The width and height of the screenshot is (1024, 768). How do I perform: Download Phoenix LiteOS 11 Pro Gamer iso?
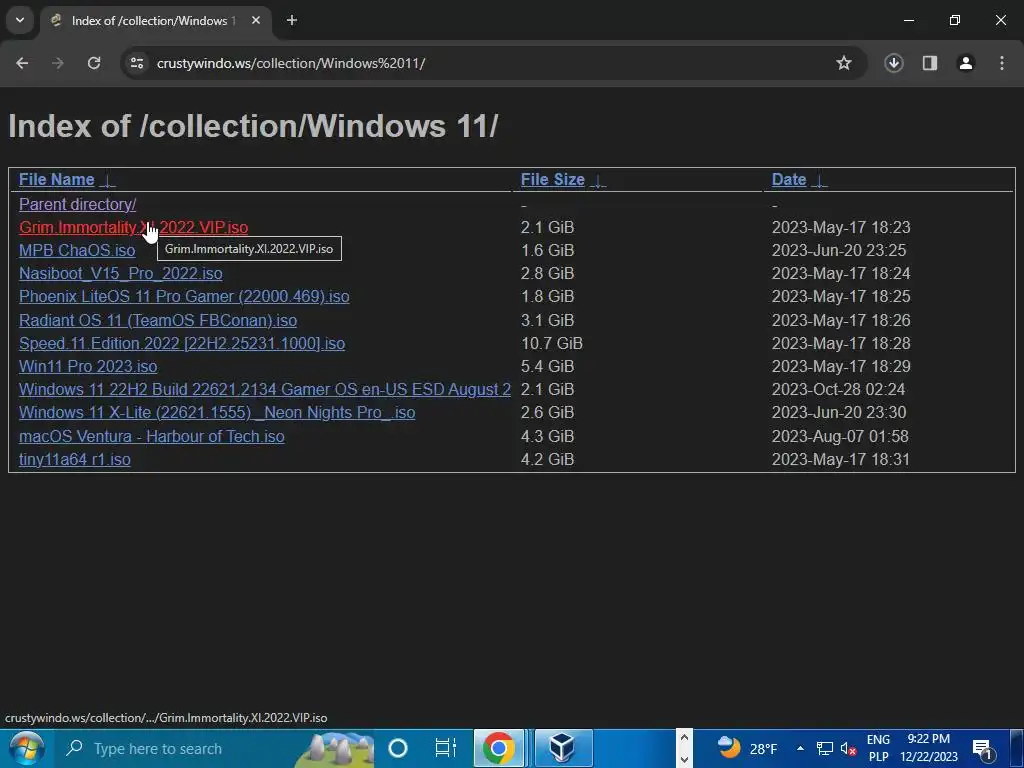(x=184, y=296)
